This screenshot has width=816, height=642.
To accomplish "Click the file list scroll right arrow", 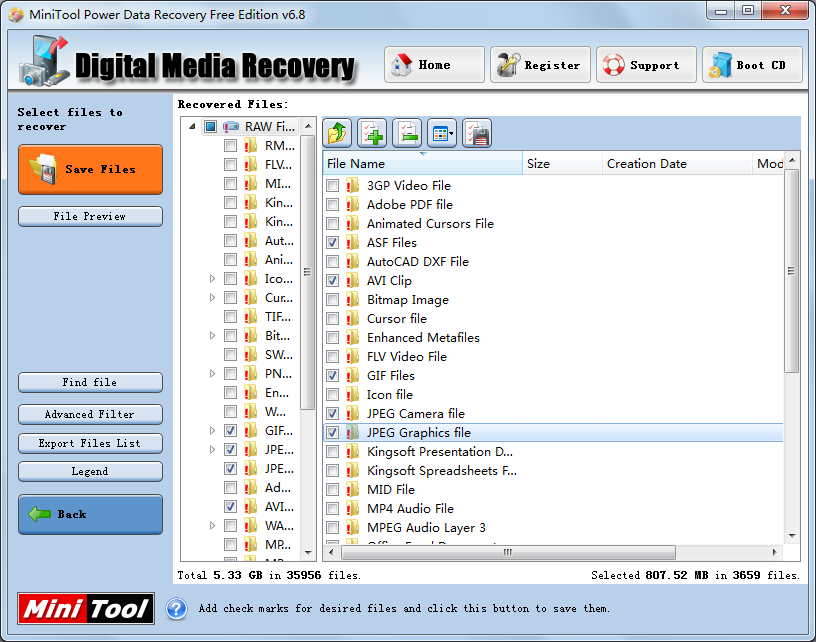I will click(x=774, y=552).
